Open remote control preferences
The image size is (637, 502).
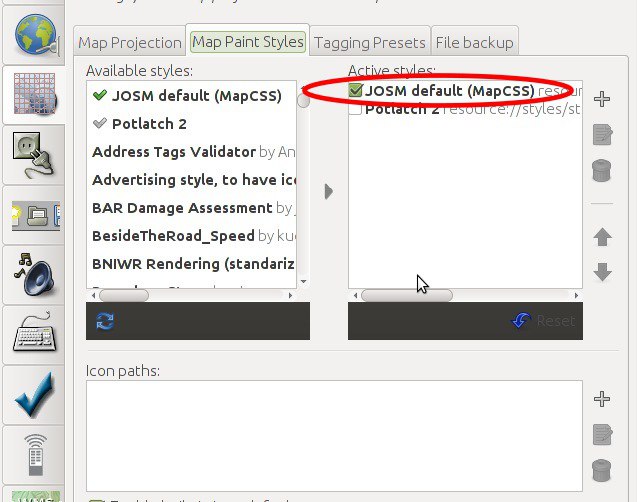point(34,455)
